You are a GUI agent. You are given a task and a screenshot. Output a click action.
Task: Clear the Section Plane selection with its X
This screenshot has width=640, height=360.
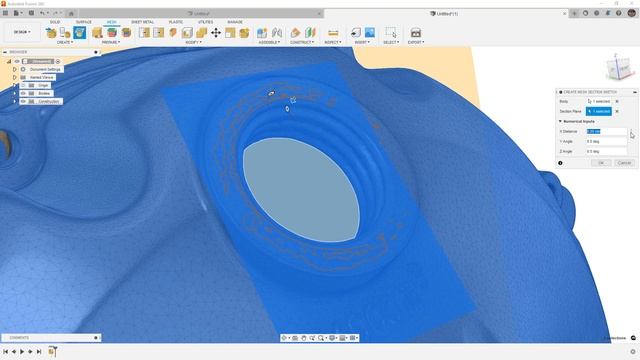pyautogui.click(x=617, y=111)
